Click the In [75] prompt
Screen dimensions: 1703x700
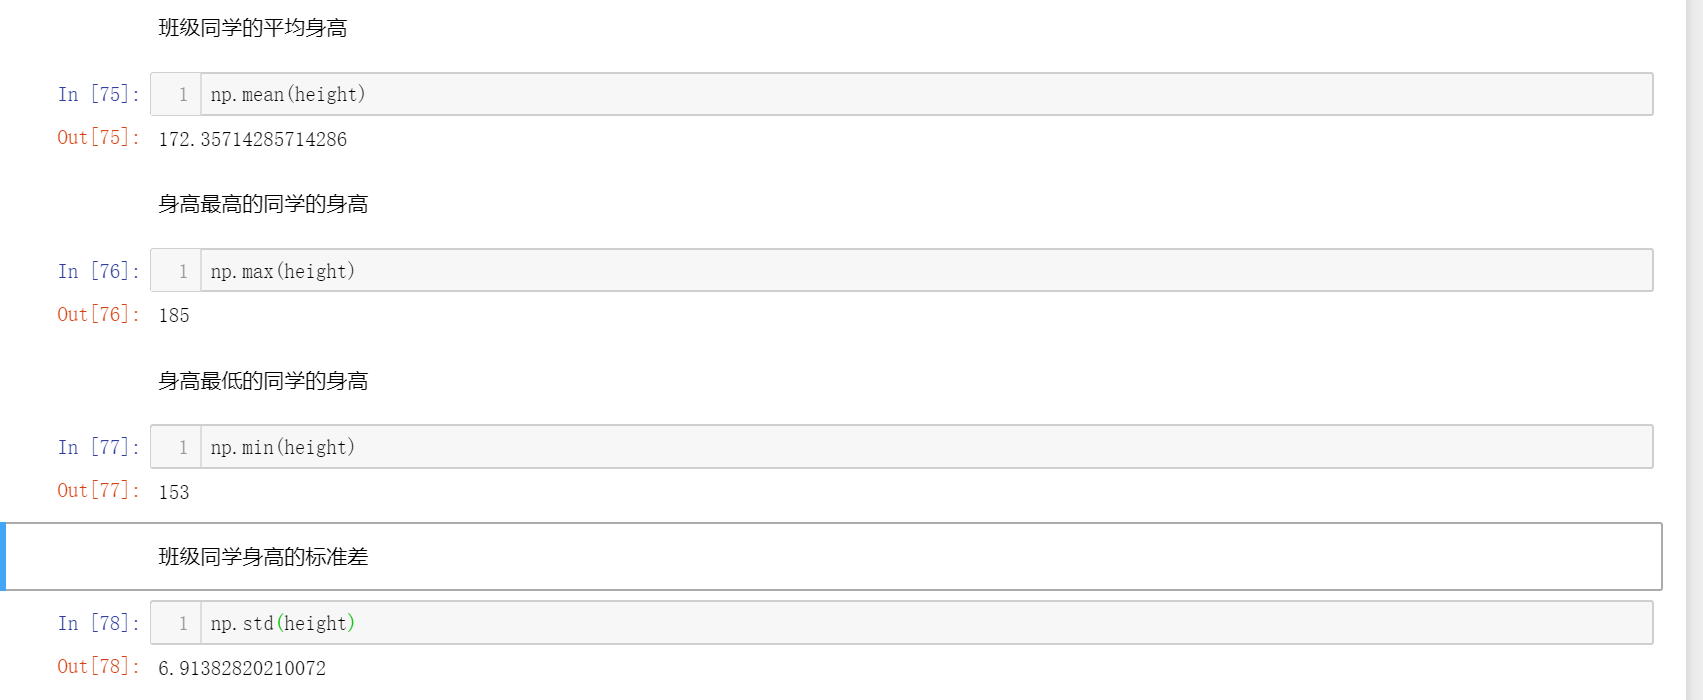98,94
